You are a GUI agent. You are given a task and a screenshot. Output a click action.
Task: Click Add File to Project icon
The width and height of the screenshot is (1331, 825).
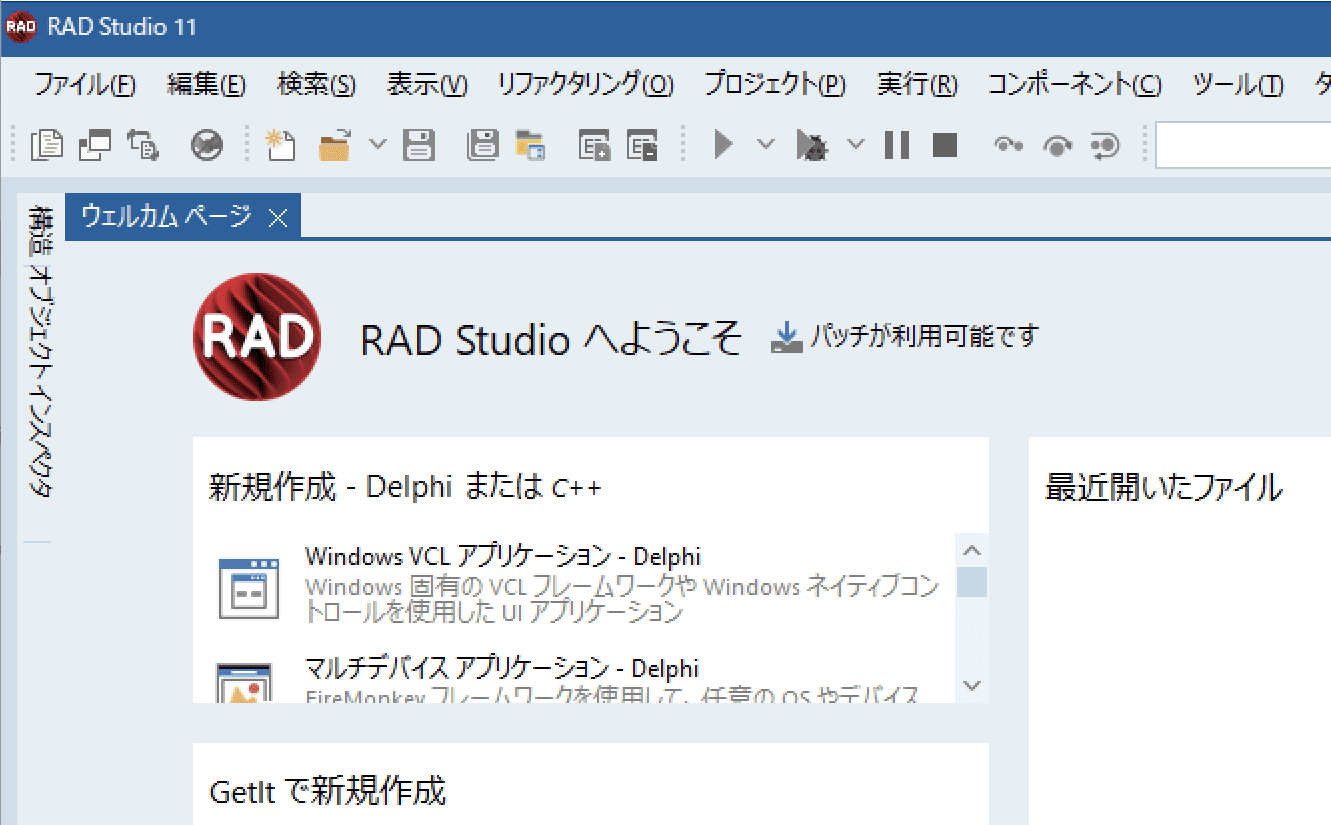pyautogui.click(x=594, y=146)
